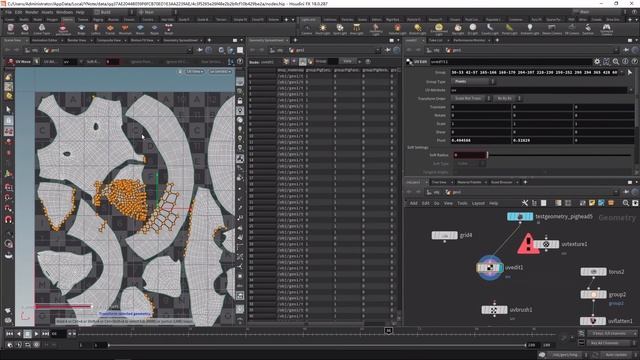Switch to the Composite View tab
Screen dimensions: 640x360
(109, 40)
